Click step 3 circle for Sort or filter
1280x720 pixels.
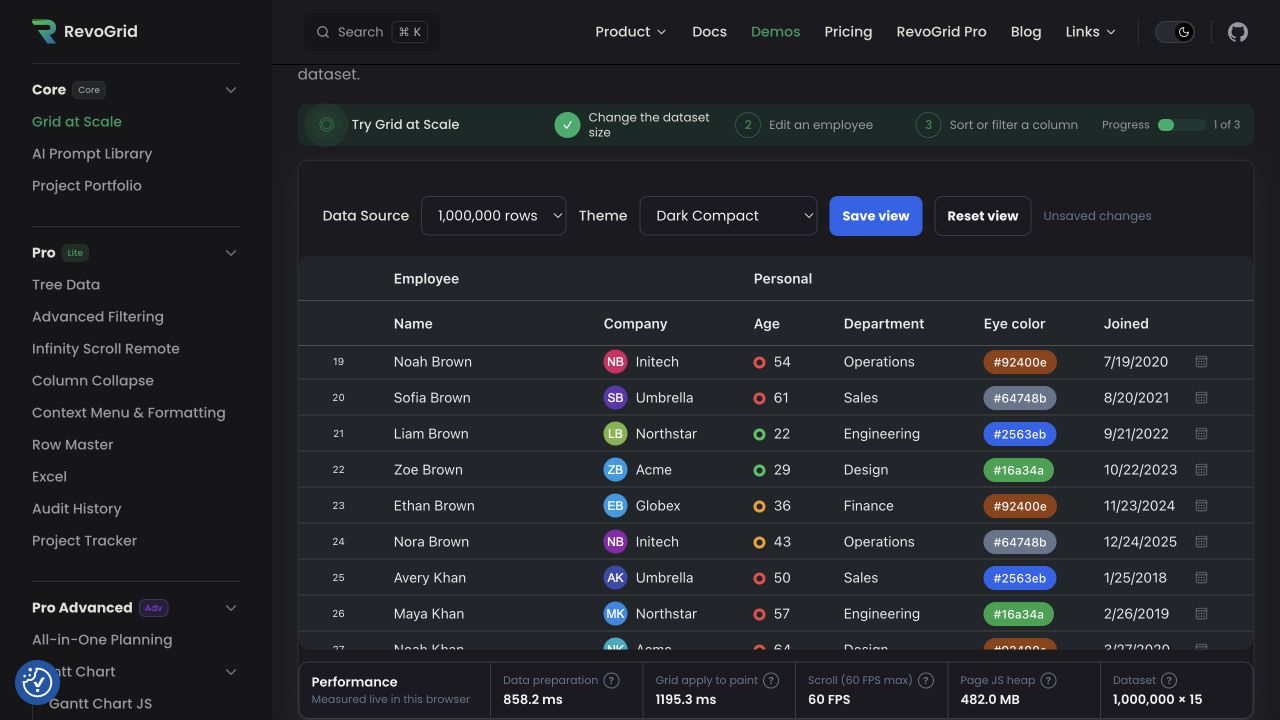click(928, 125)
